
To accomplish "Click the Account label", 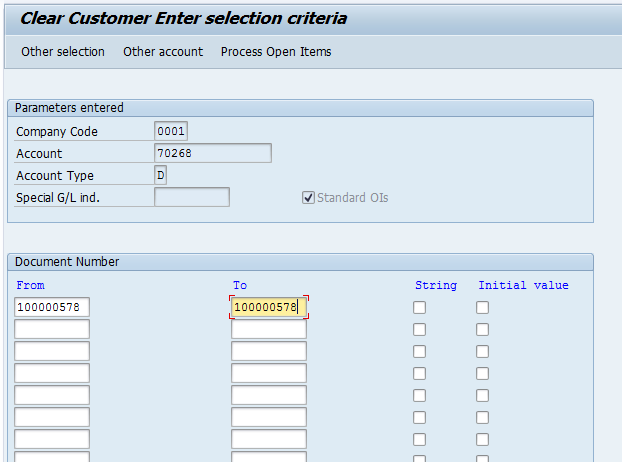I will pyautogui.click(x=39, y=153).
